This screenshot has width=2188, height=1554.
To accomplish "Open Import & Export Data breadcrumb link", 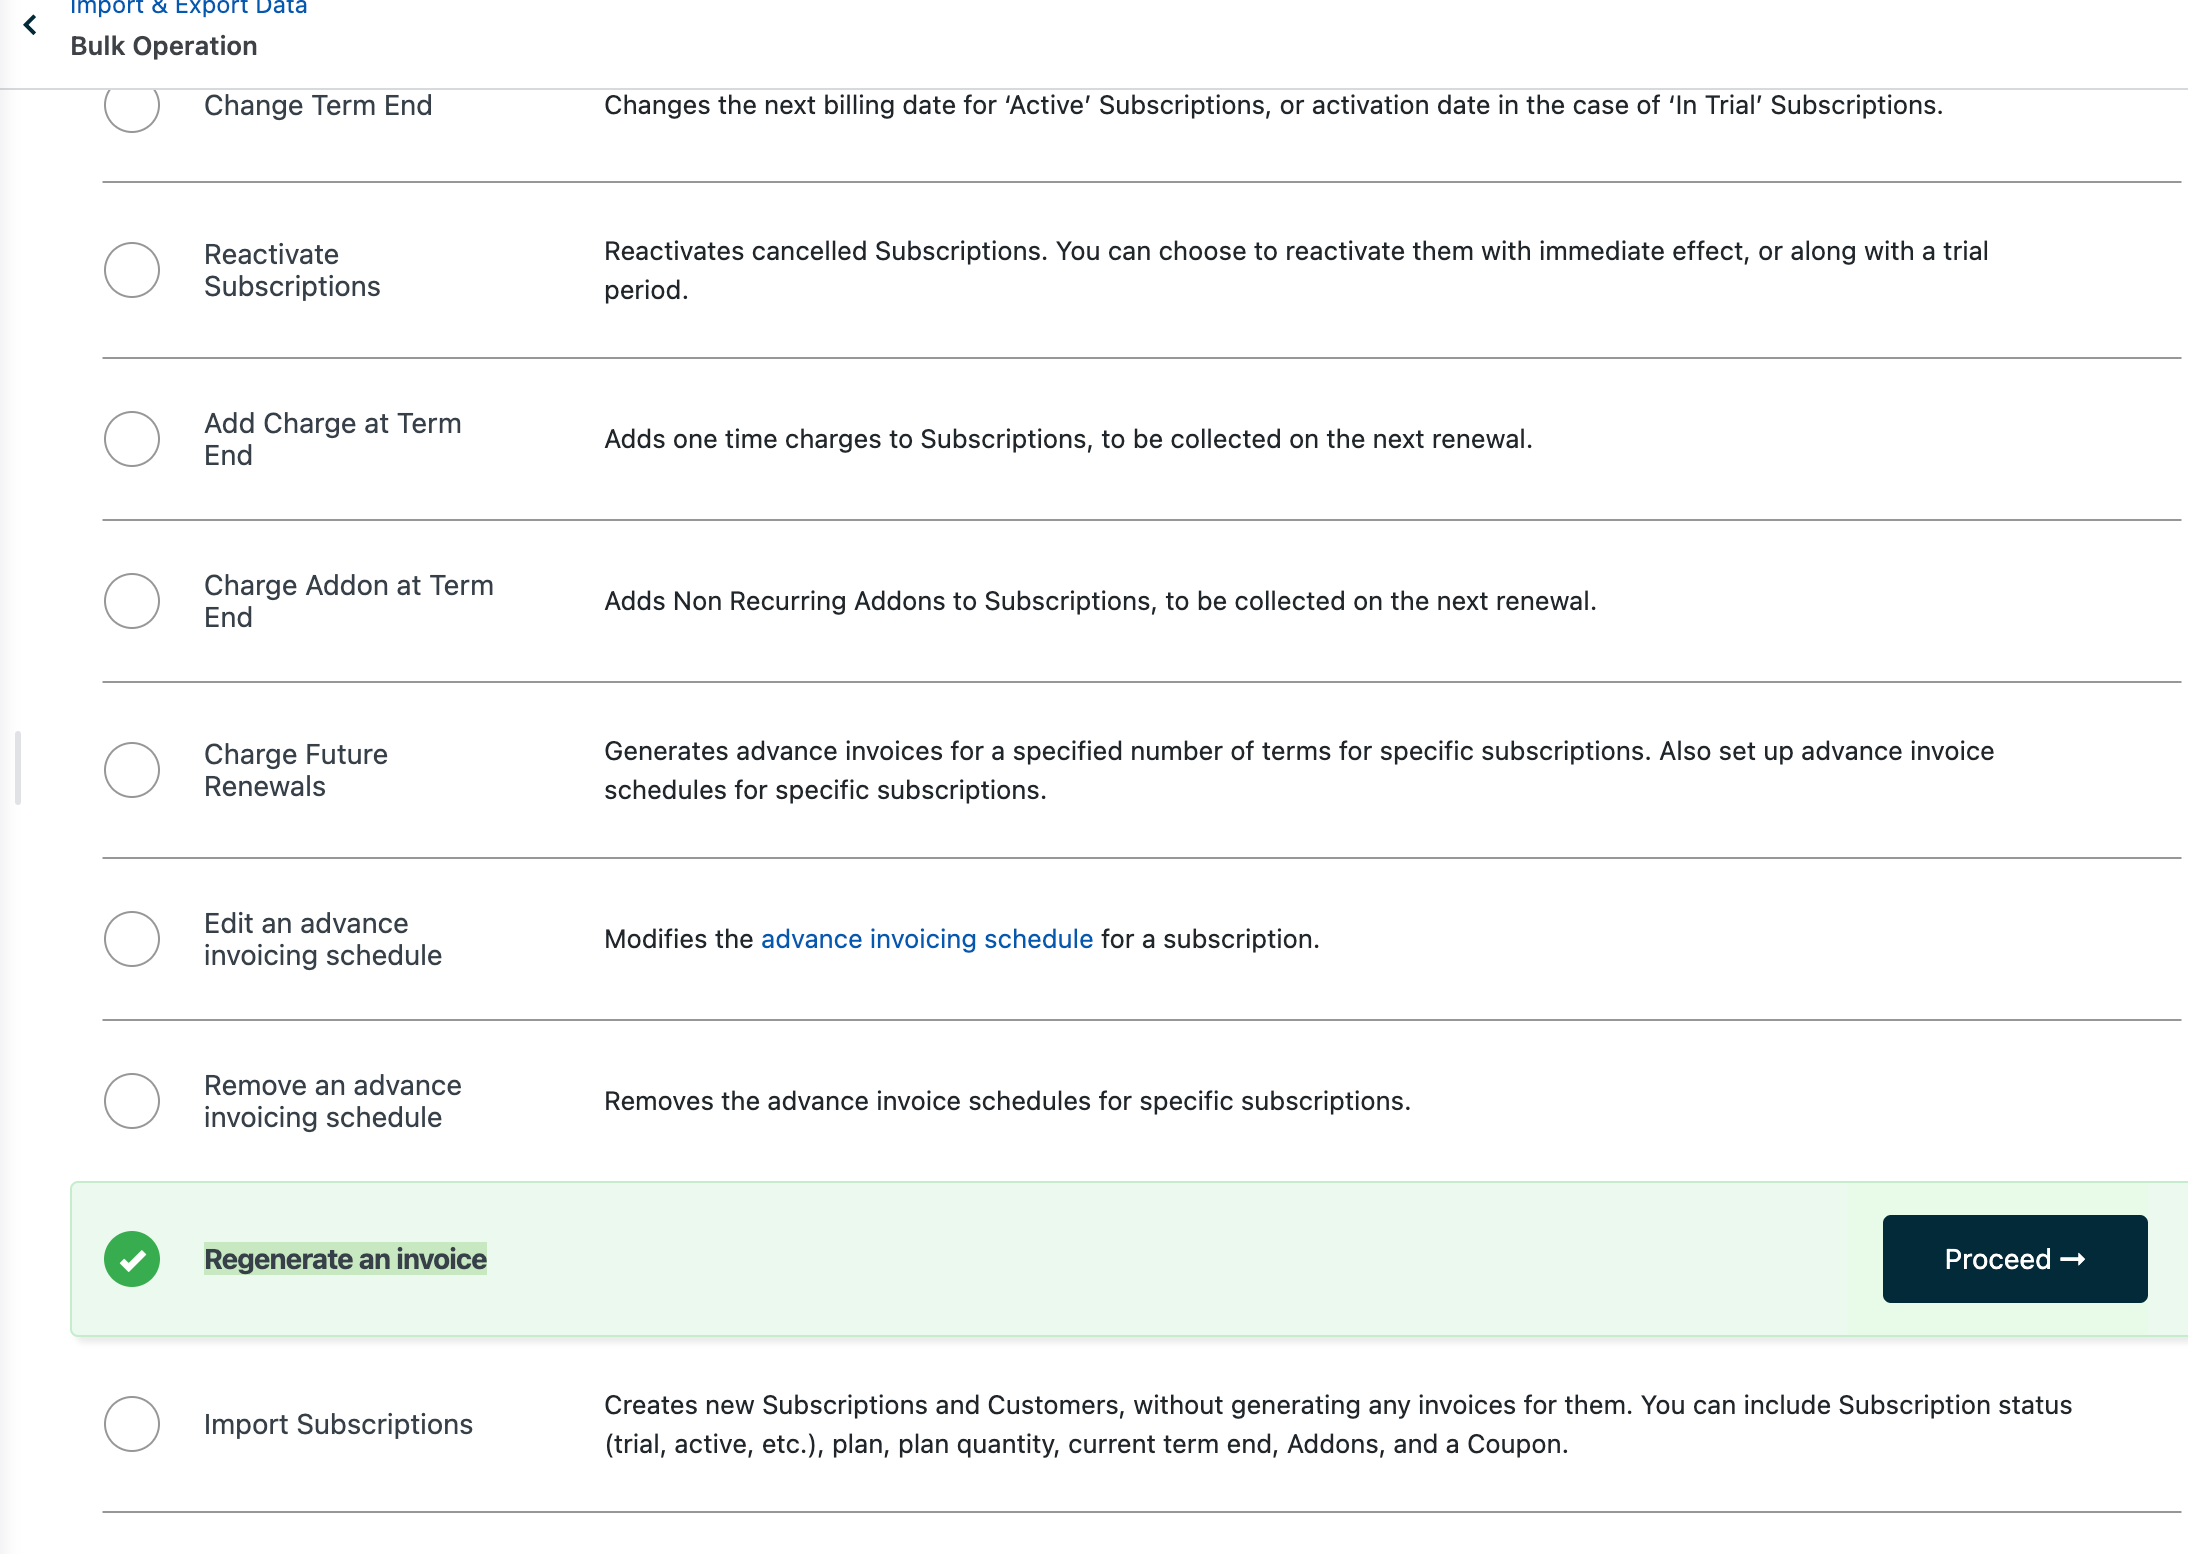I will (188, 8).
